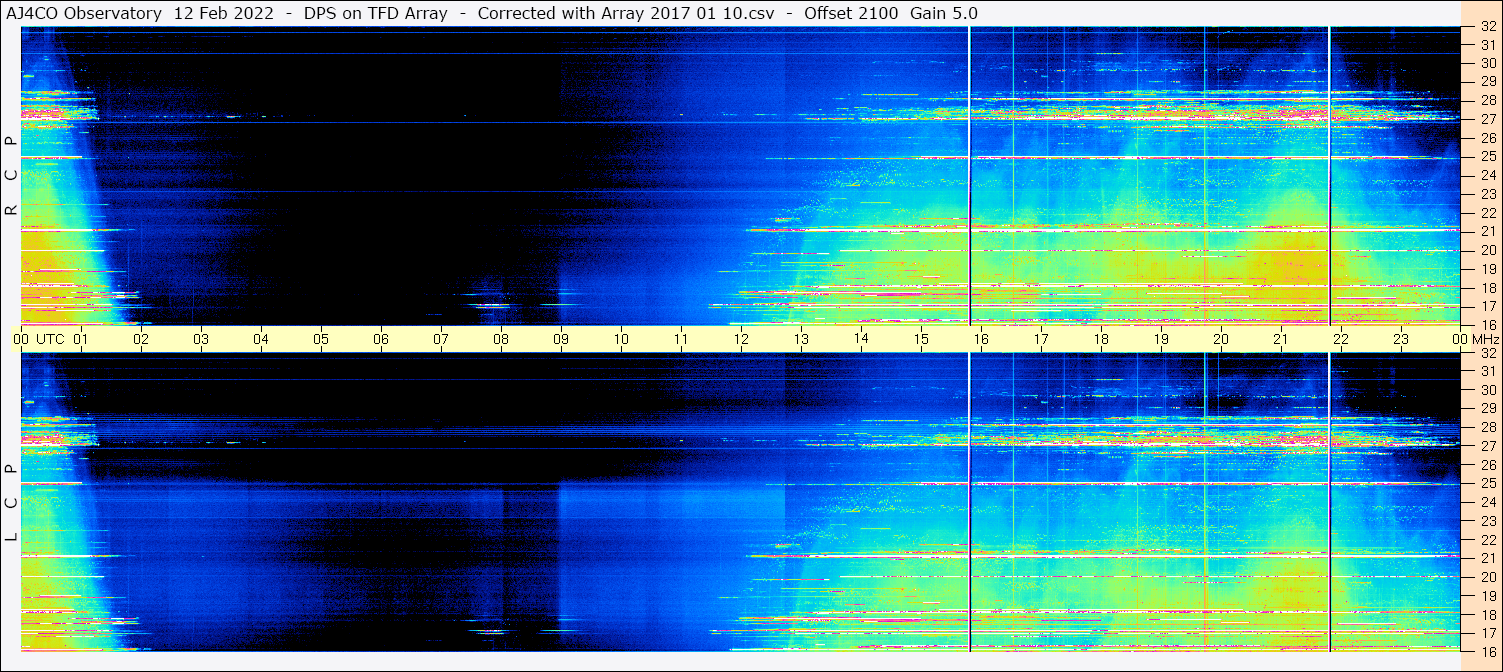The height and width of the screenshot is (672, 1503).
Task: Click the 32 MHz label of RCP panel
Action: [x=1487, y=27]
